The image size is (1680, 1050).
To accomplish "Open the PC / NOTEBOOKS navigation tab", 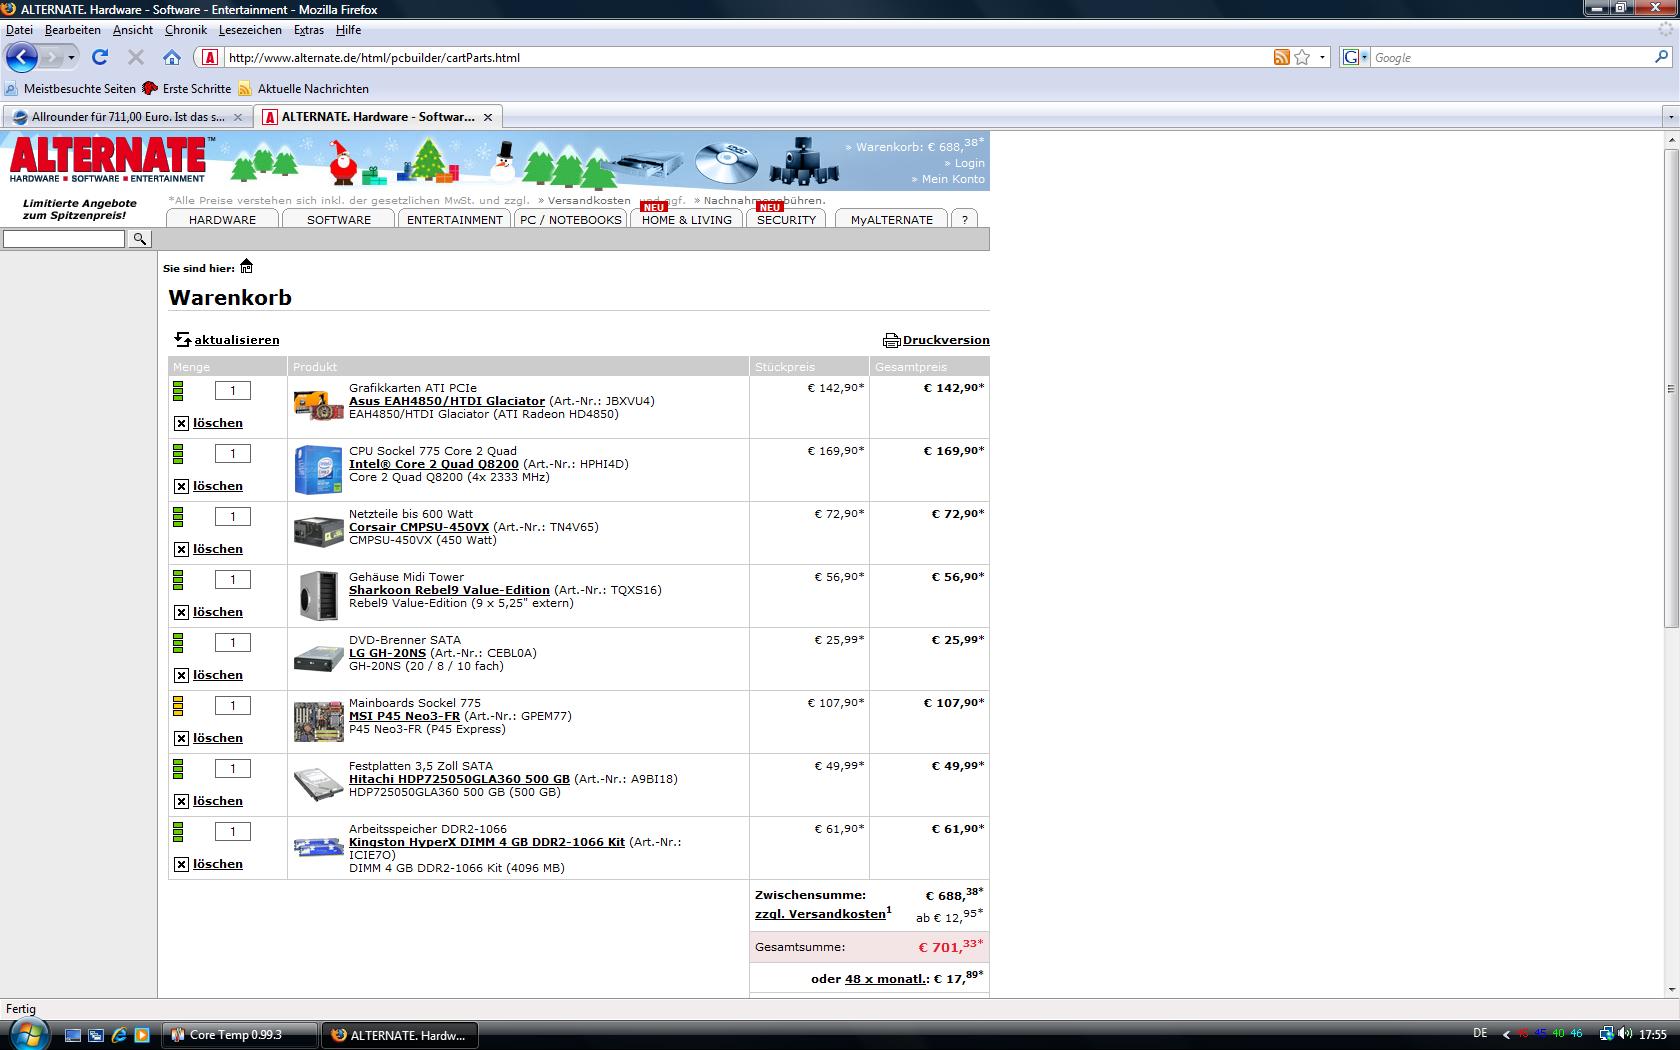I will pyautogui.click(x=571, y=219).
